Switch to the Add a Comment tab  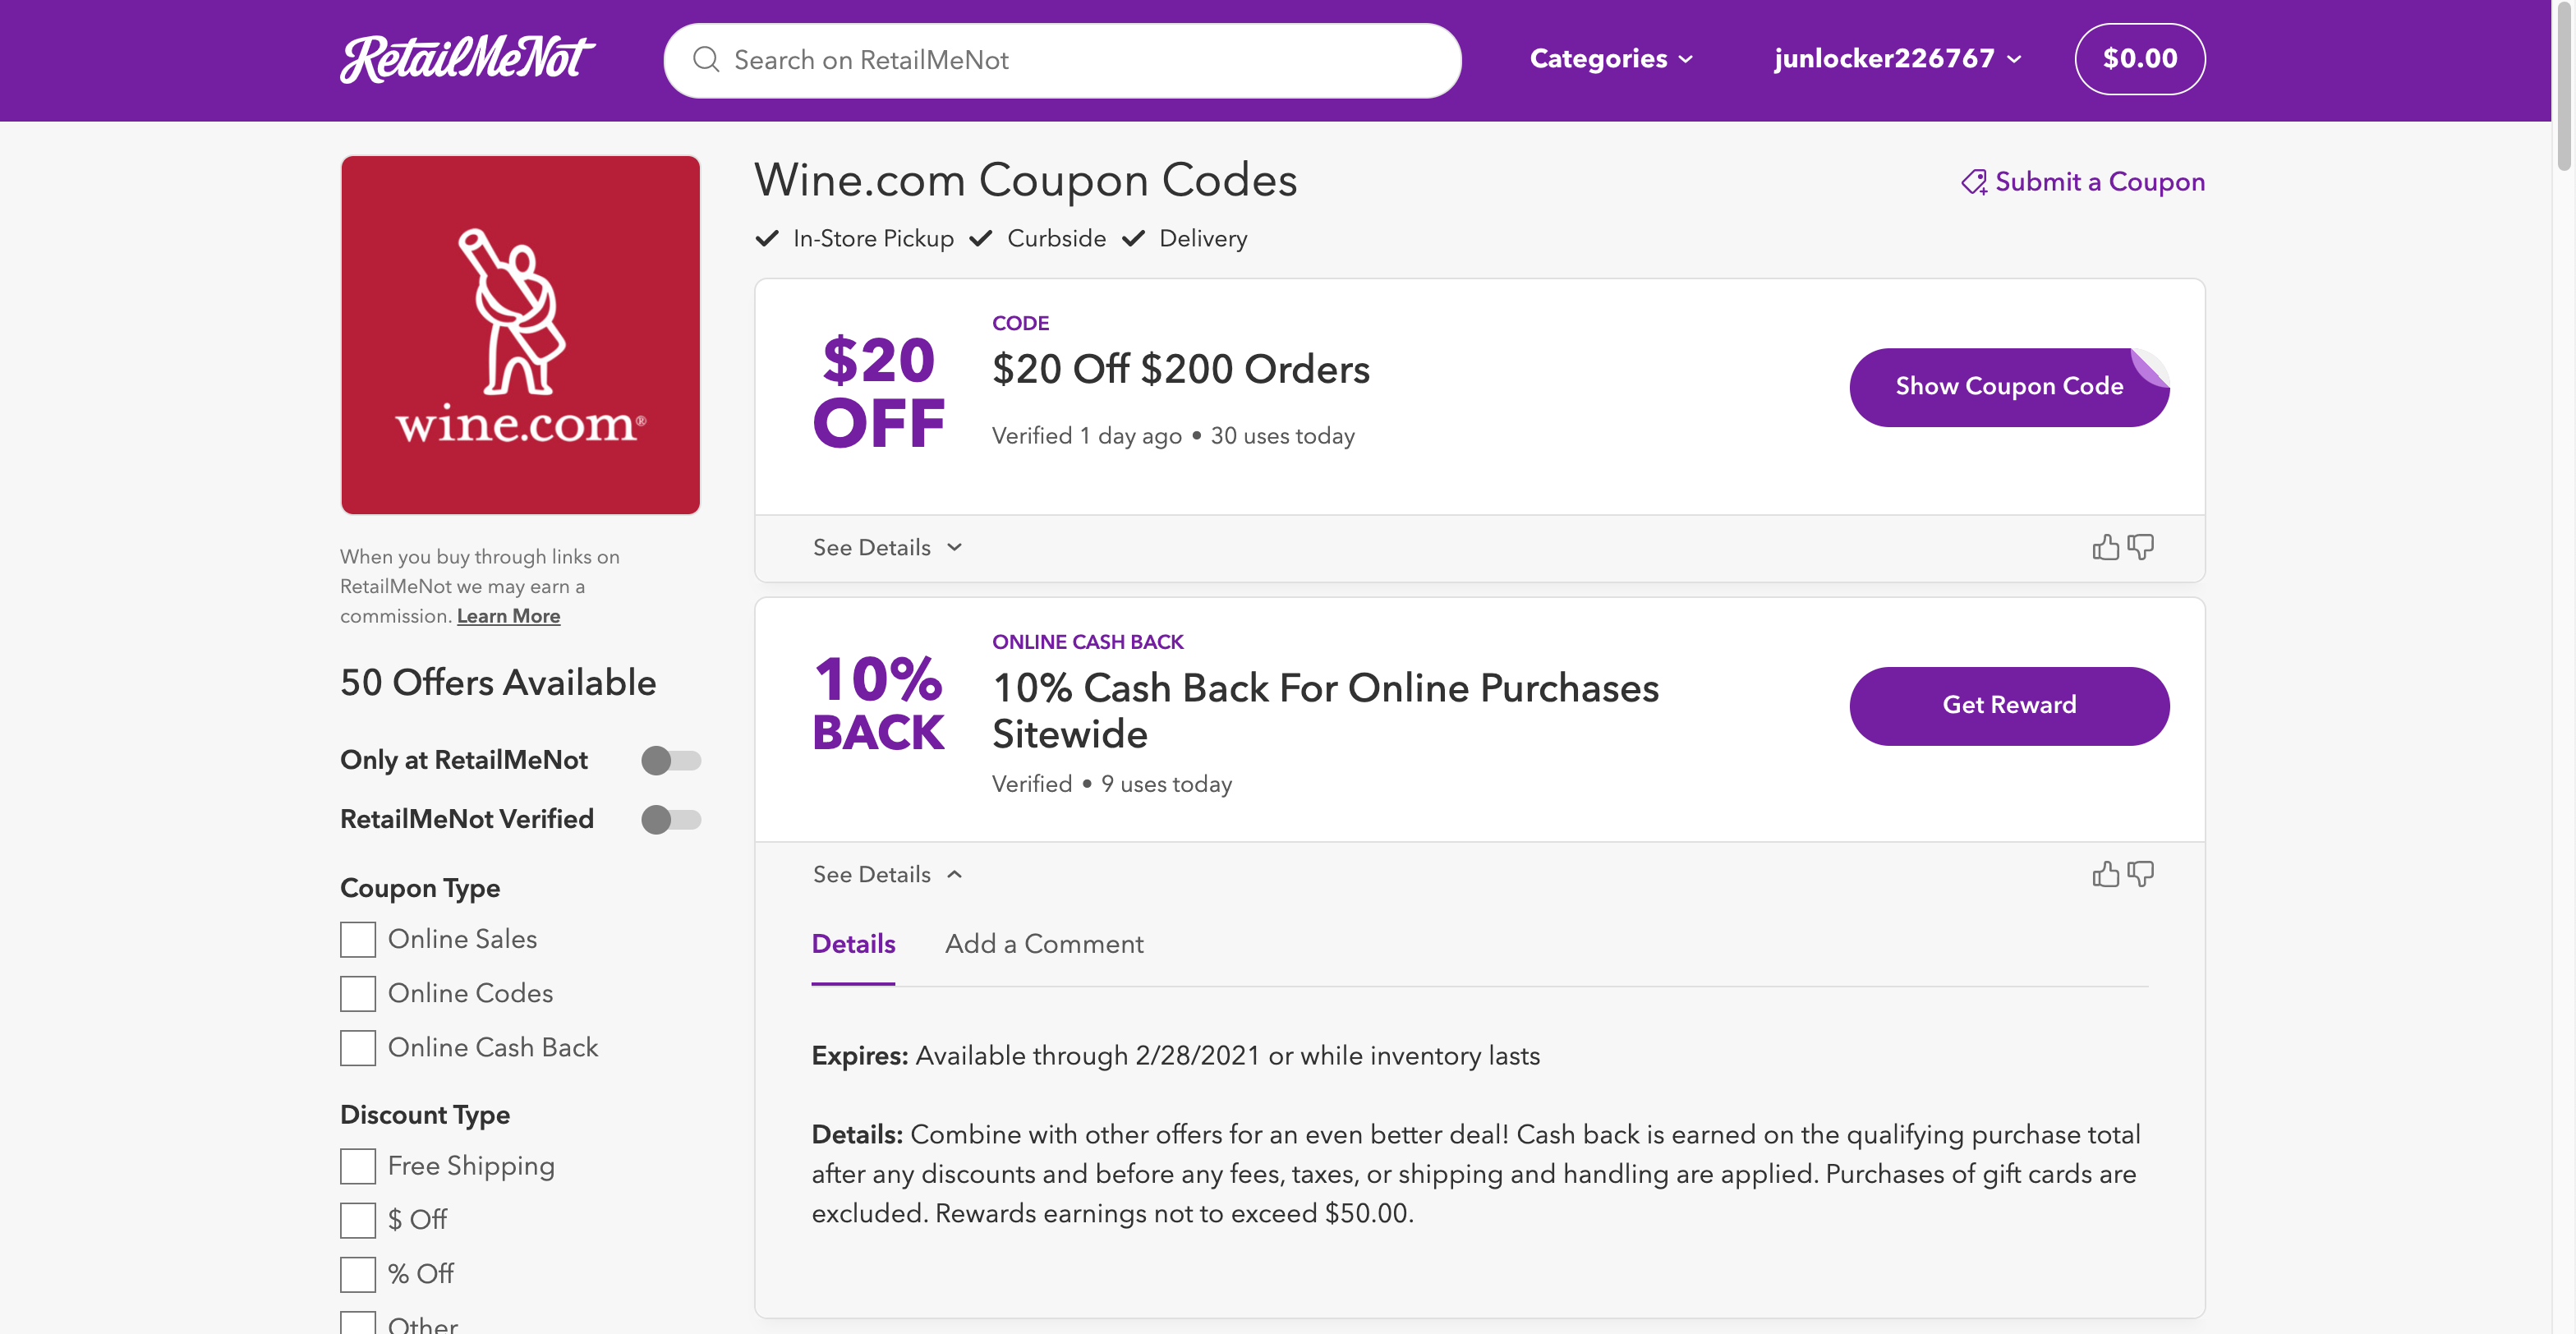[x=1044, y=944]
